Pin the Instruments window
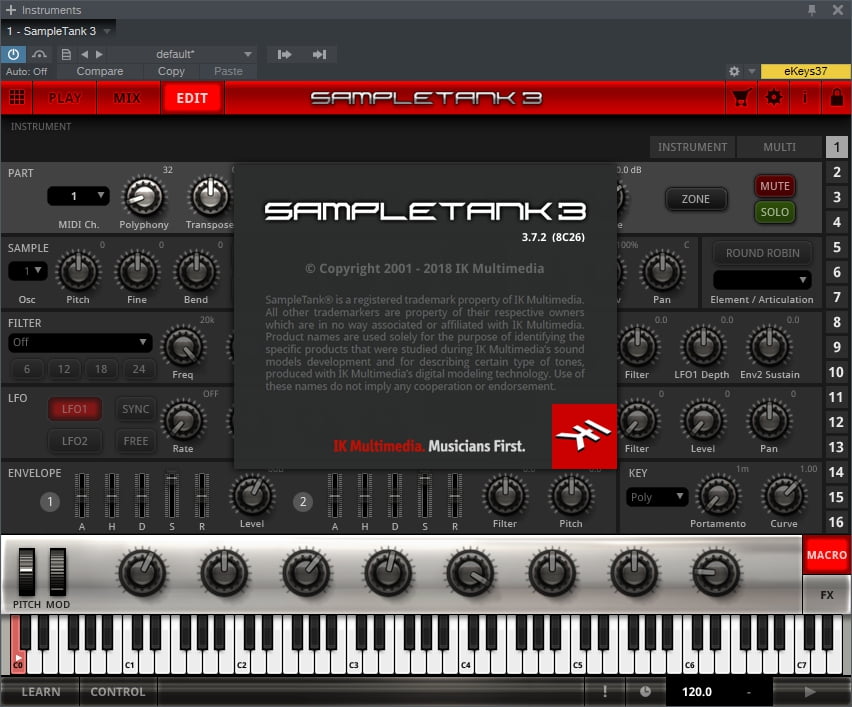 click(x=812, y=10)
